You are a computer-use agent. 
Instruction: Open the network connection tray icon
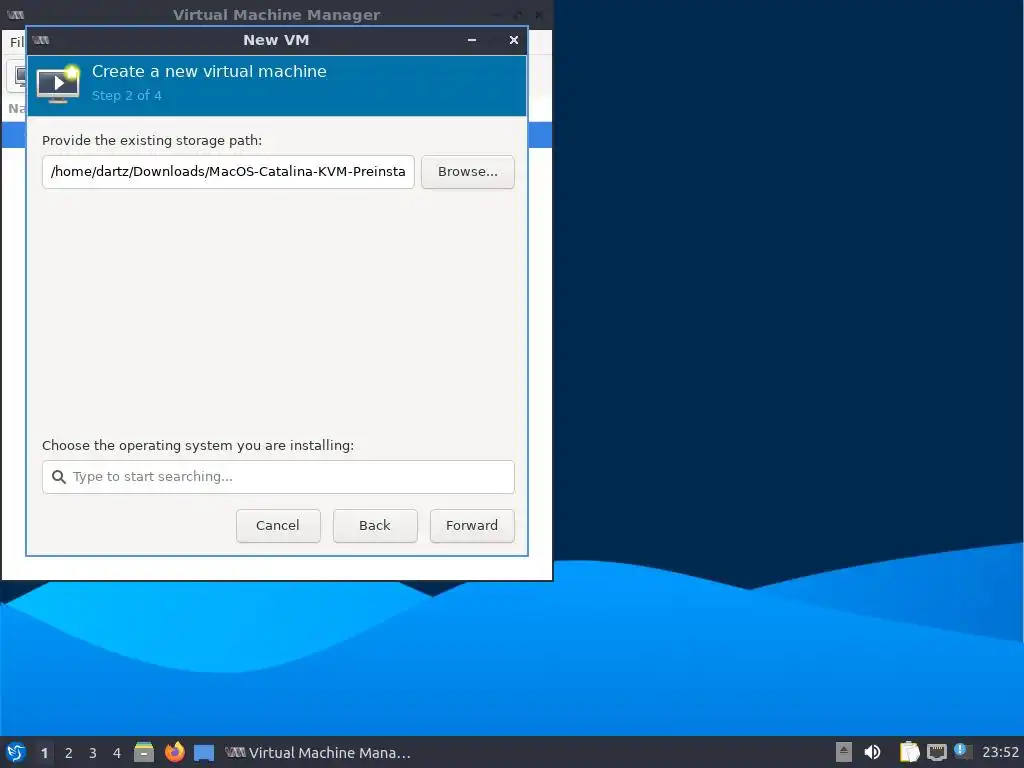click(x=937, y=752)
